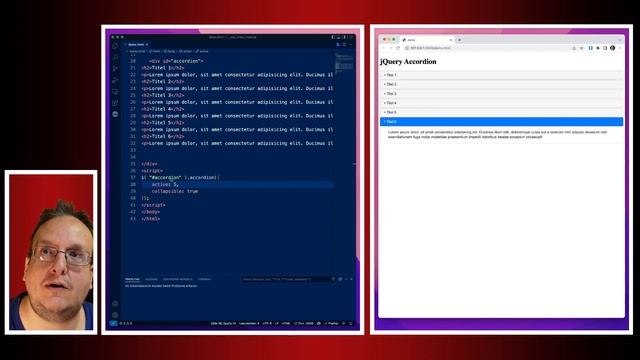
Task: Open the Accounts icon in VS Code activity bar
Action: tap(115, 304)
